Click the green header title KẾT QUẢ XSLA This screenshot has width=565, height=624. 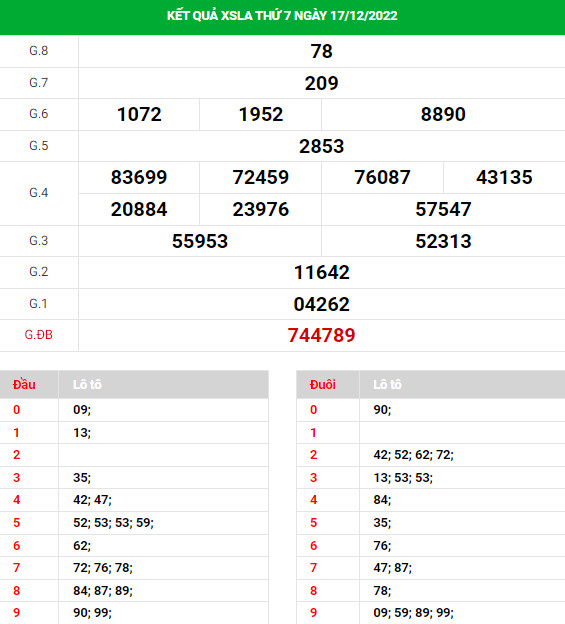click(x=282, y=16)
